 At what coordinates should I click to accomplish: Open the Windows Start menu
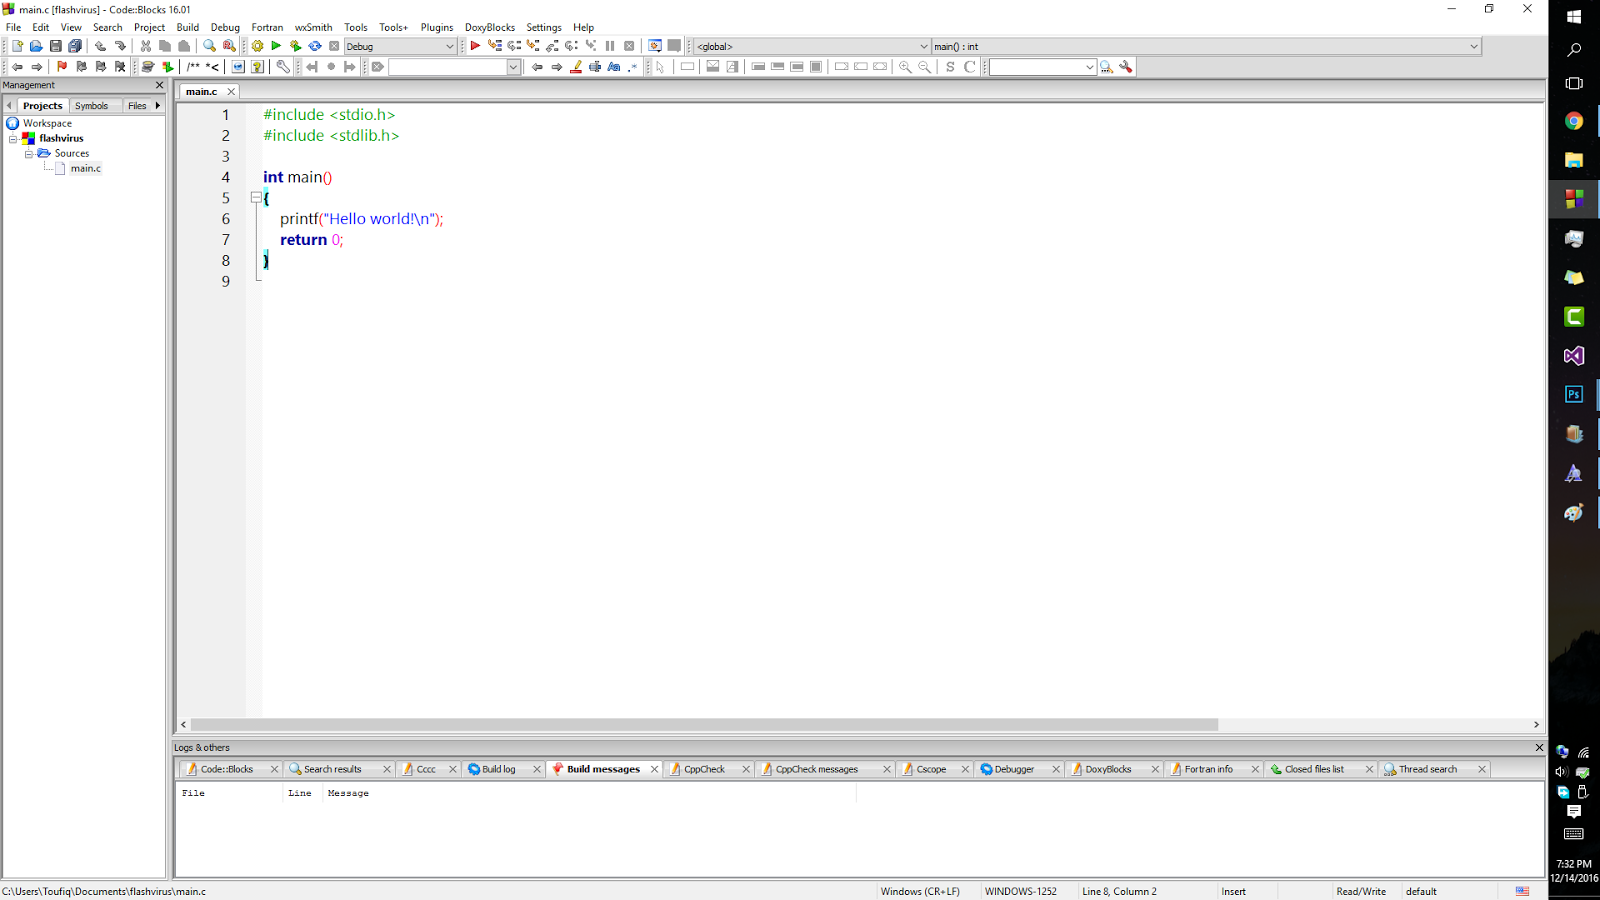point(1574,16)
